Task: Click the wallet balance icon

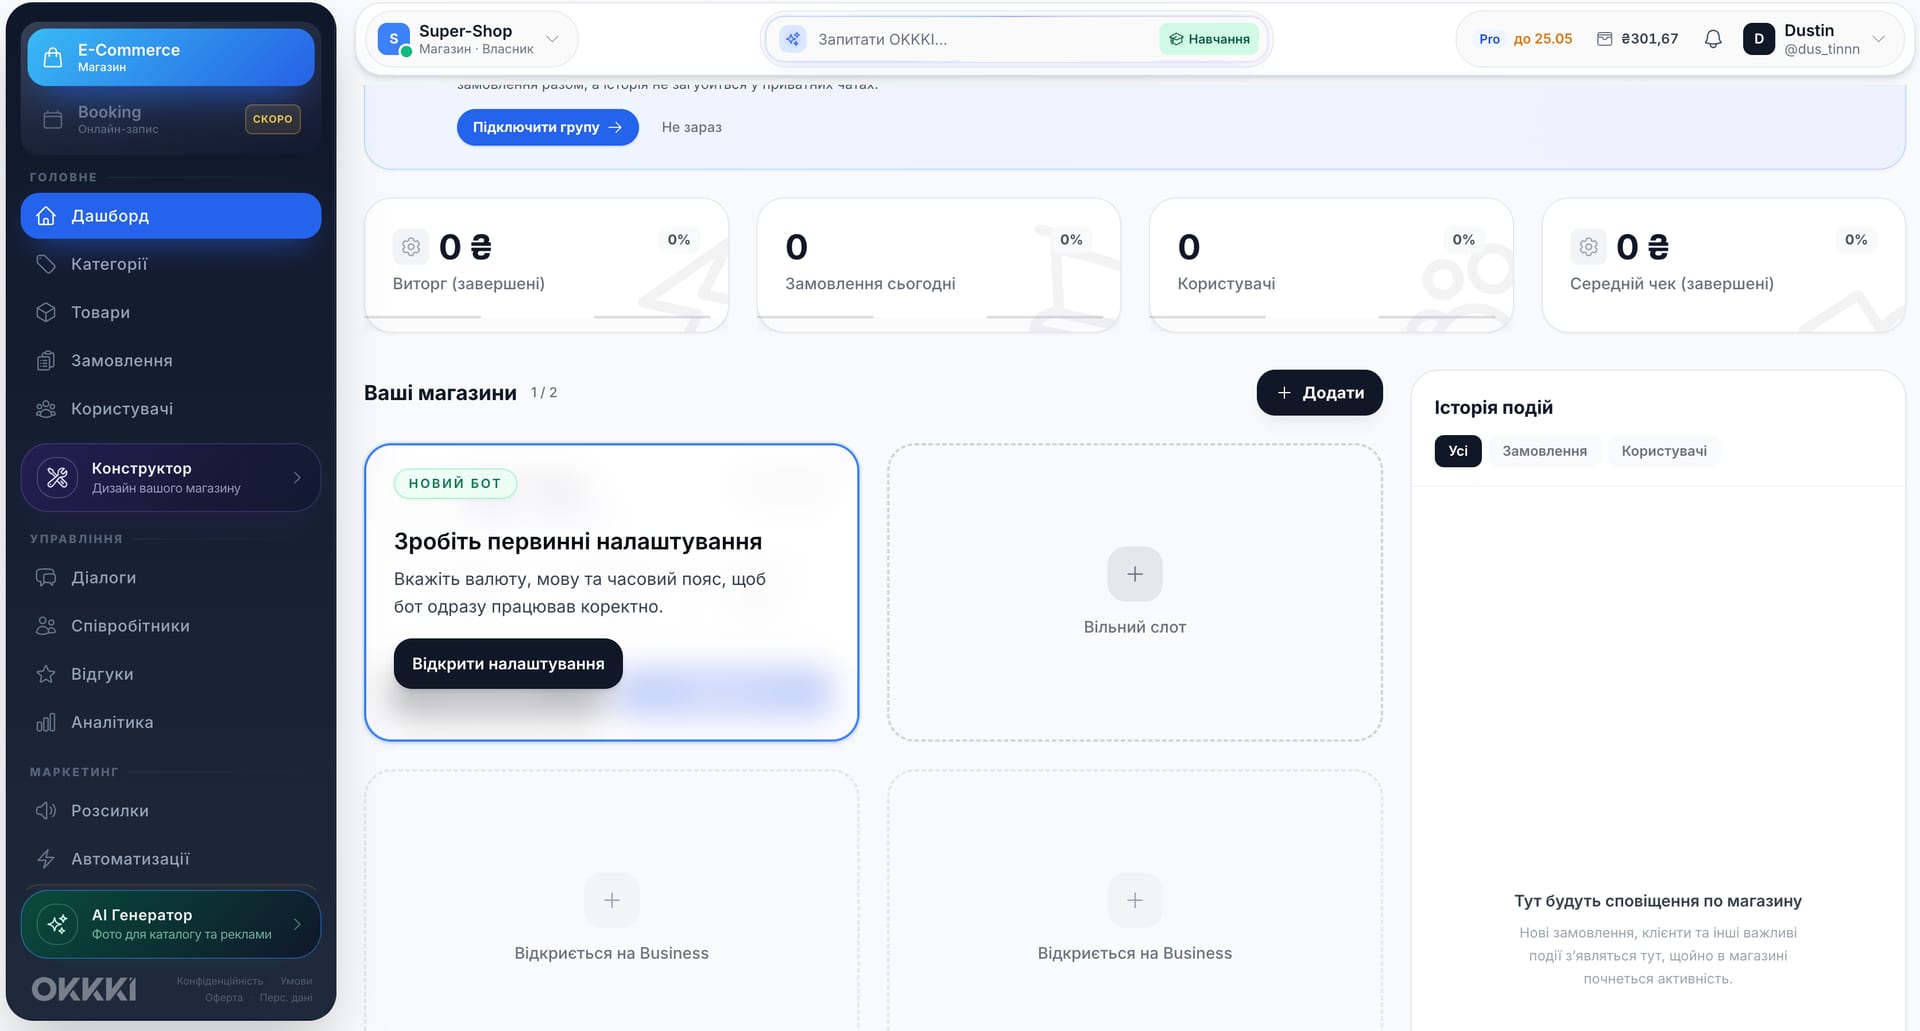Action: coord(1604,39)
